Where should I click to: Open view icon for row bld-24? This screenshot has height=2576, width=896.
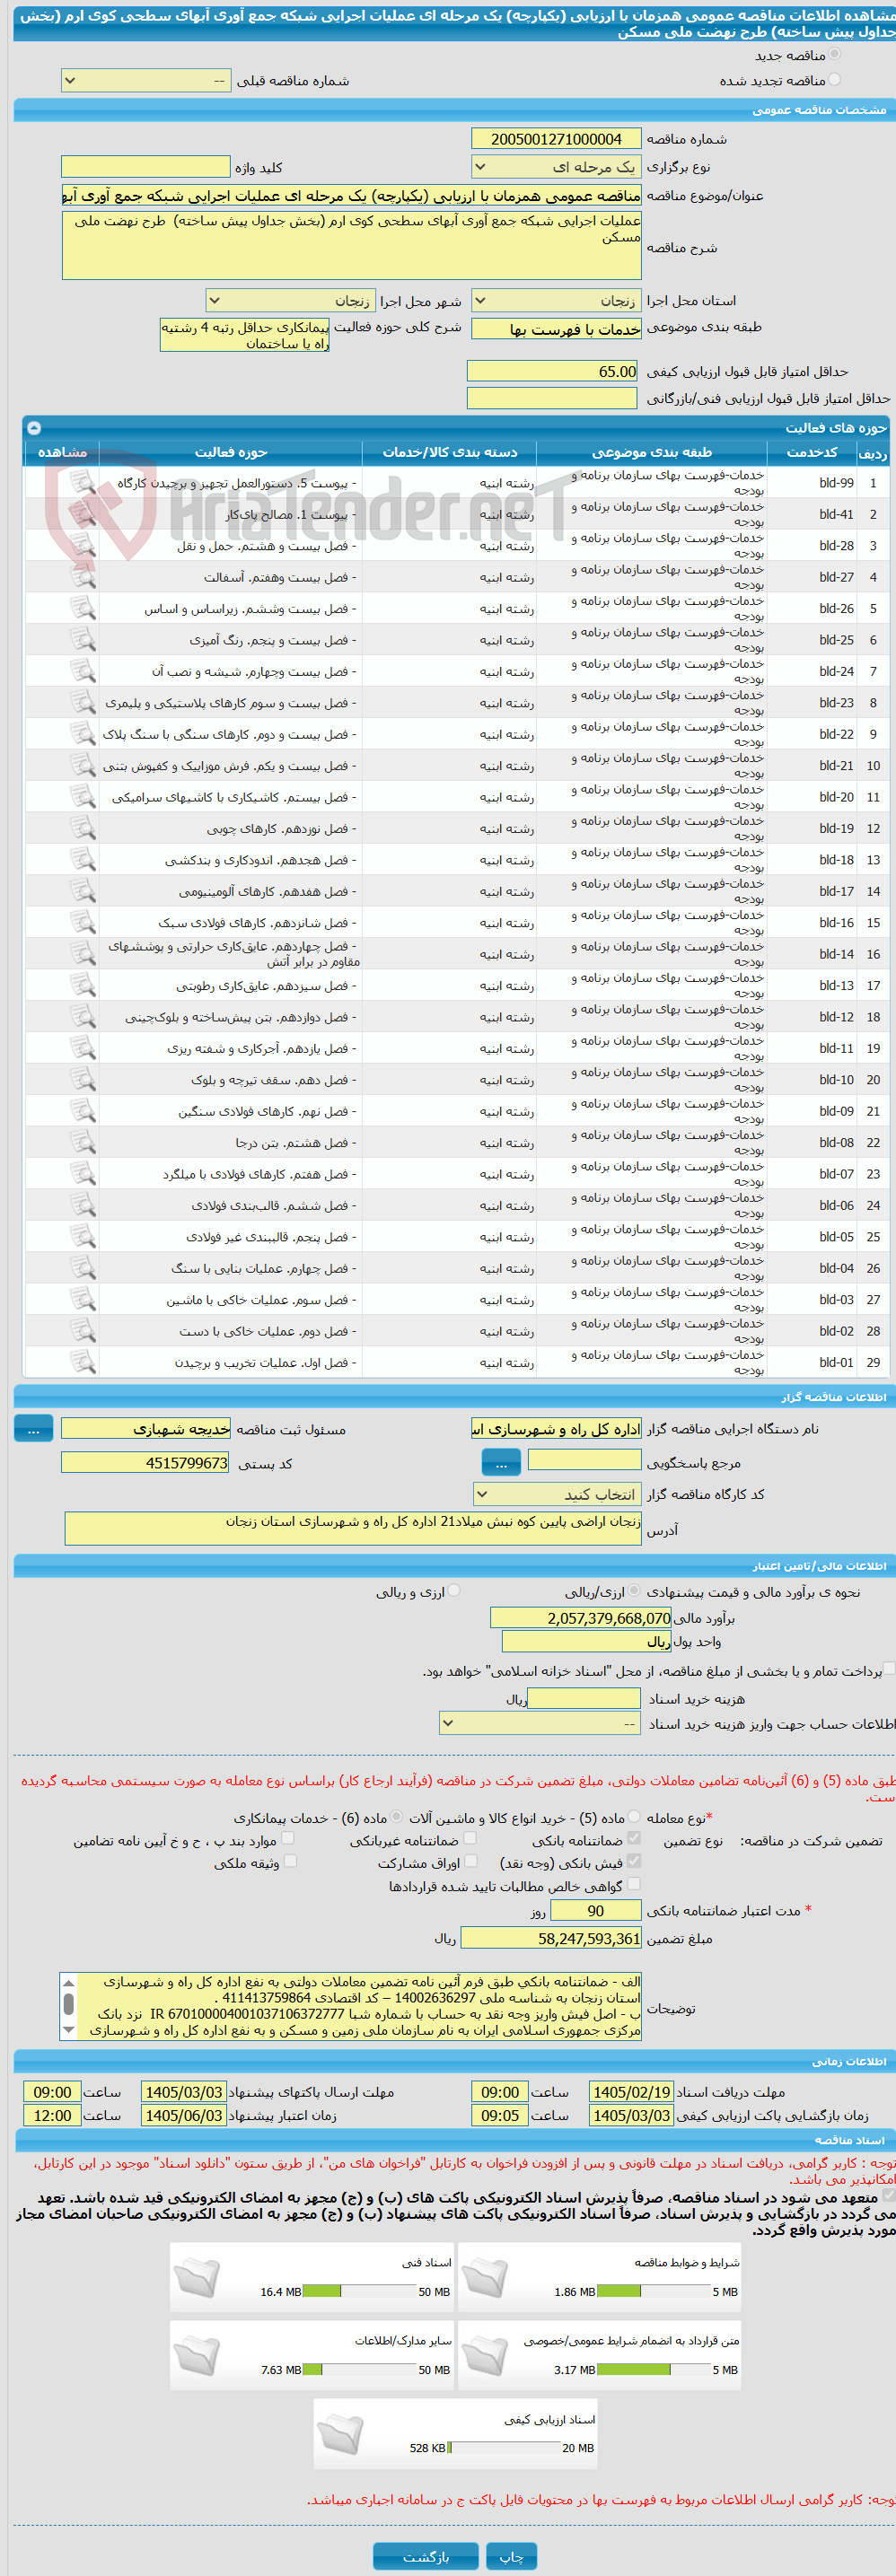(x=82, y=671)
